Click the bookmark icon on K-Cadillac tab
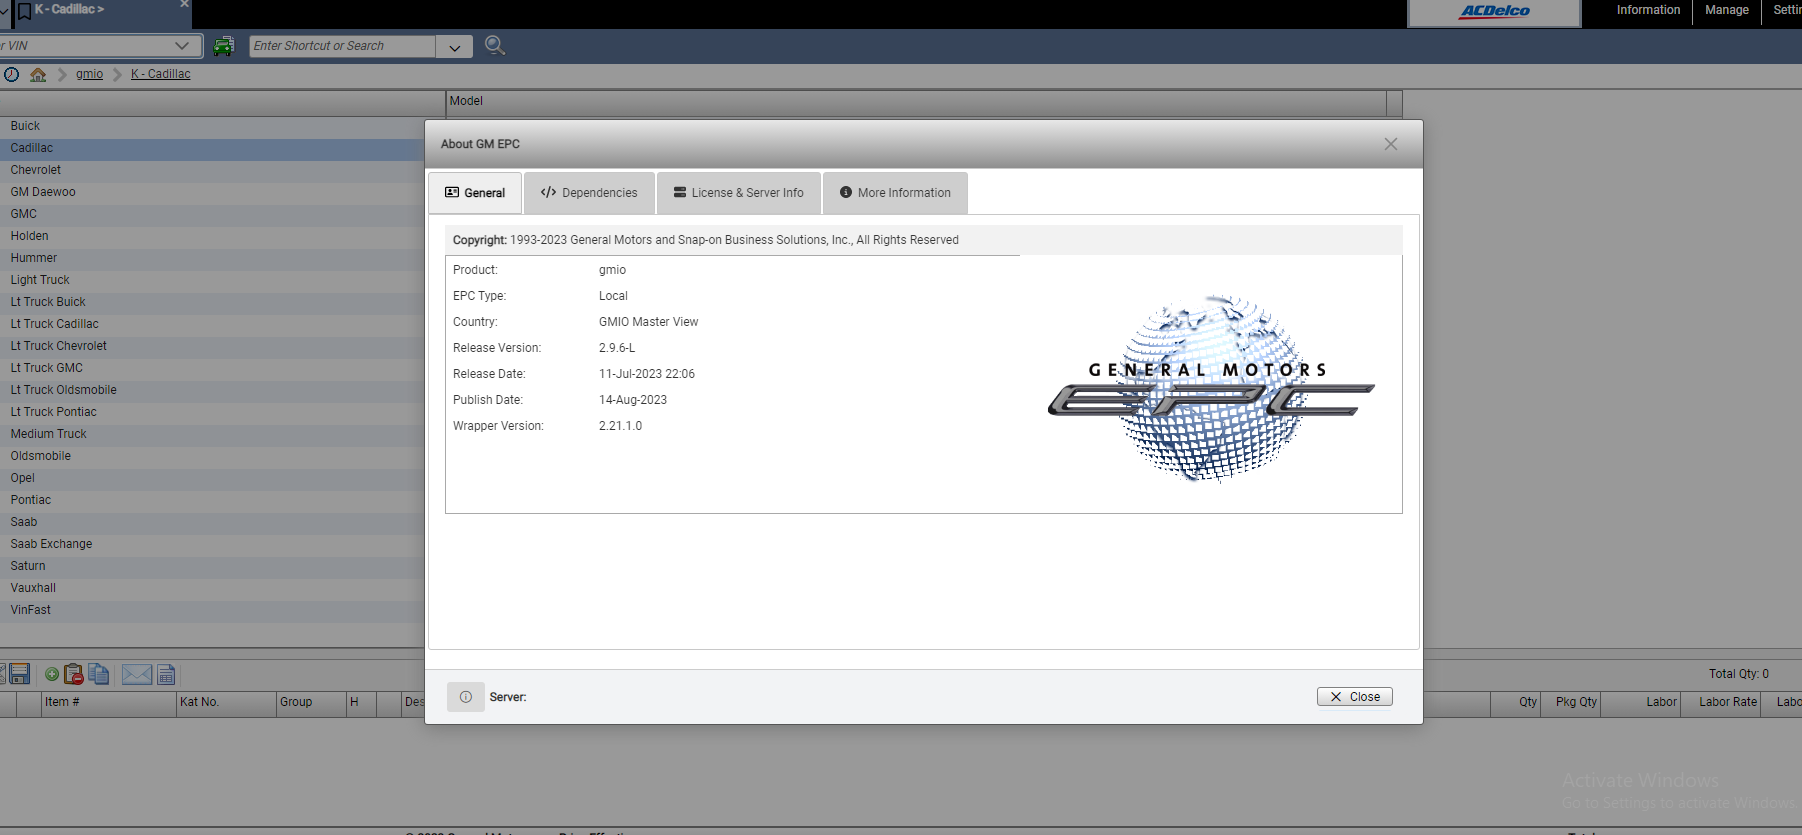This screenshot has width=1802, height=835. pos(24,12)
